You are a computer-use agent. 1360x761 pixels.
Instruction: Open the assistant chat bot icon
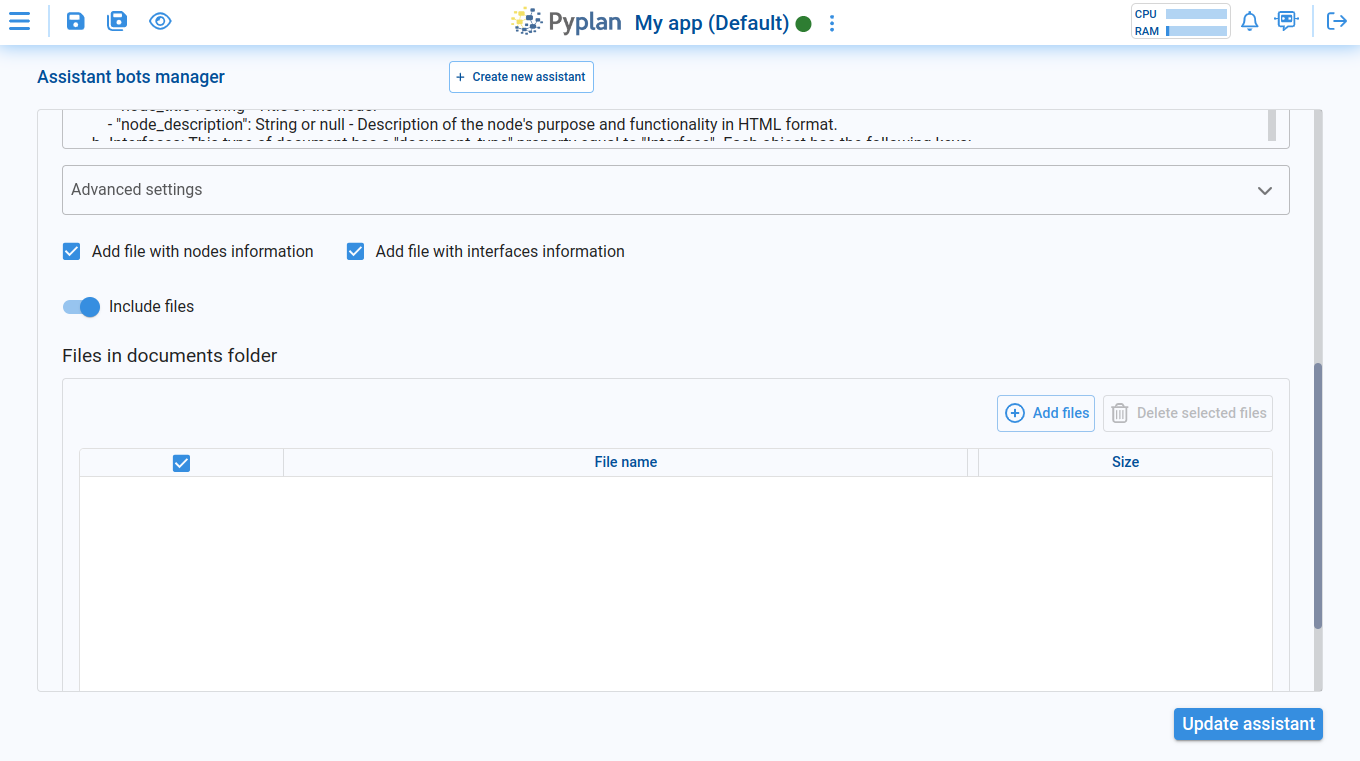tap(1286, 21)
